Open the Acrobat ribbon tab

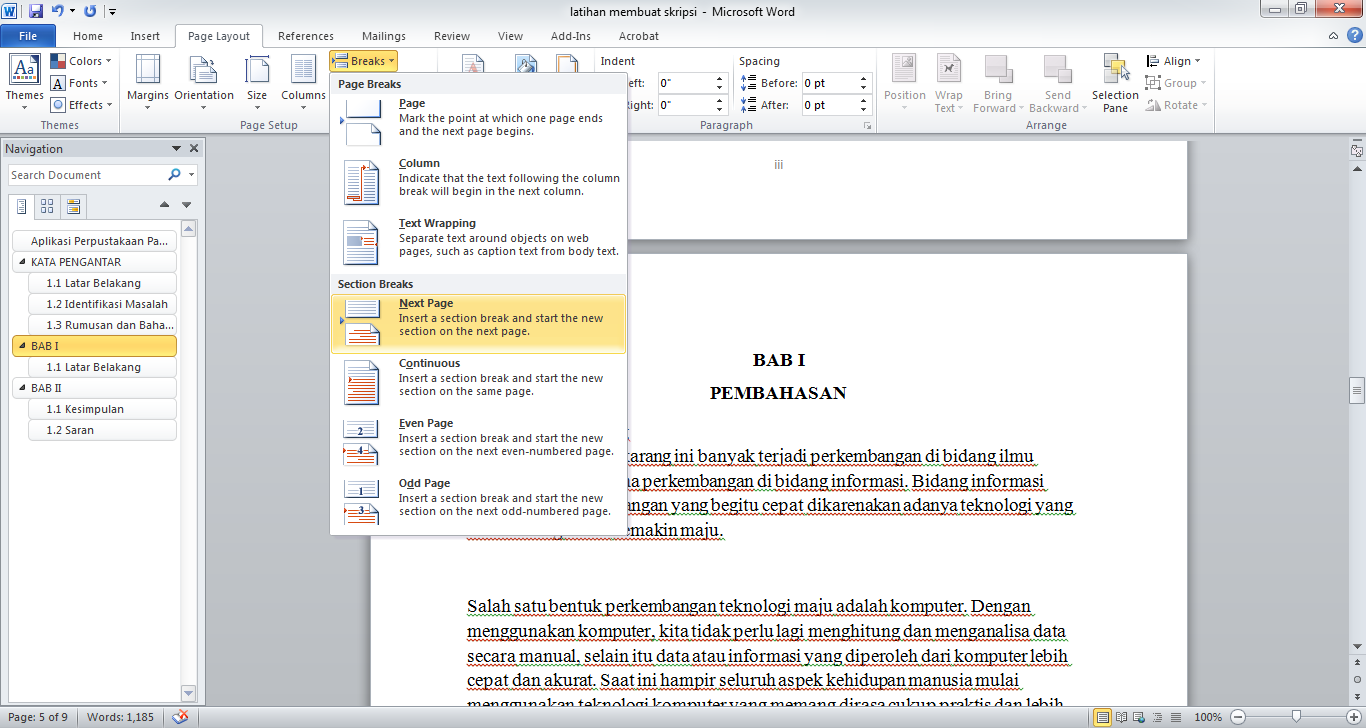click(638, 35)
